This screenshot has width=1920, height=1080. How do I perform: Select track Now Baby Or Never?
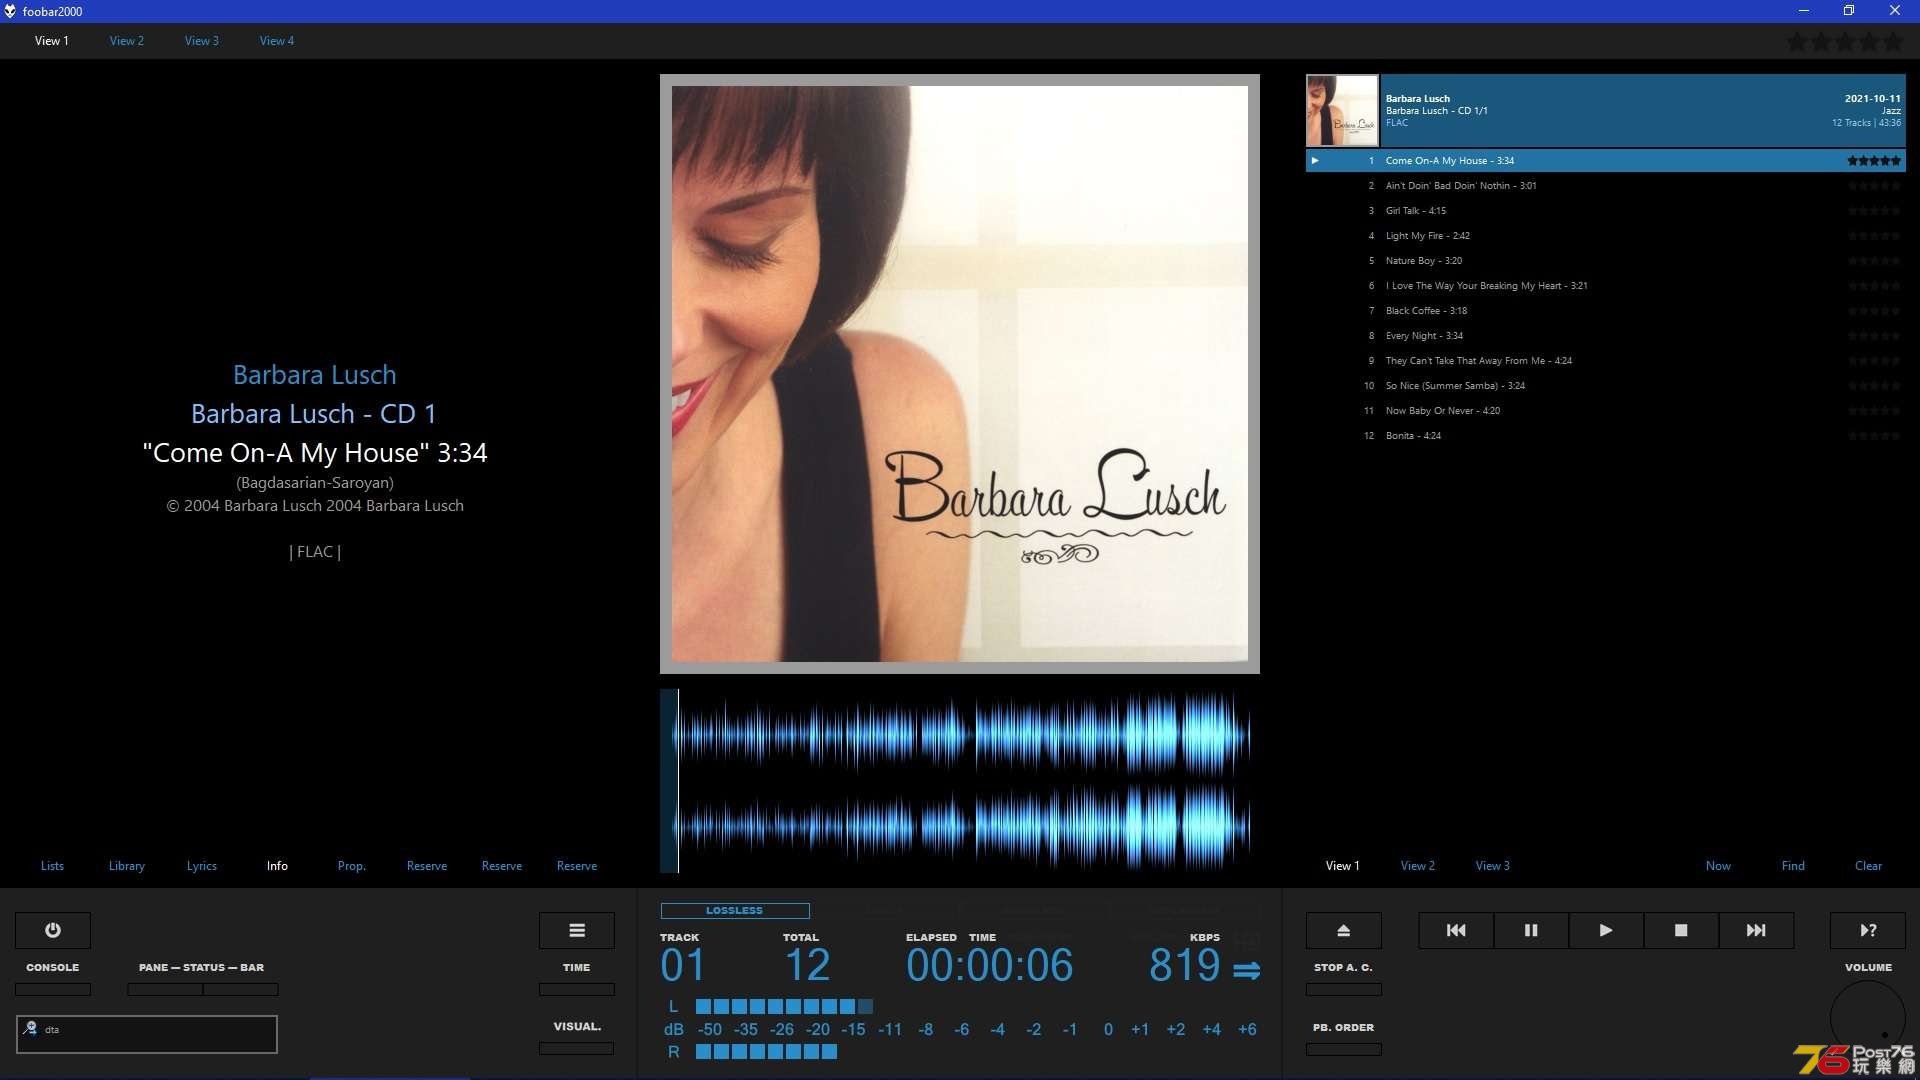[1606, 411]
